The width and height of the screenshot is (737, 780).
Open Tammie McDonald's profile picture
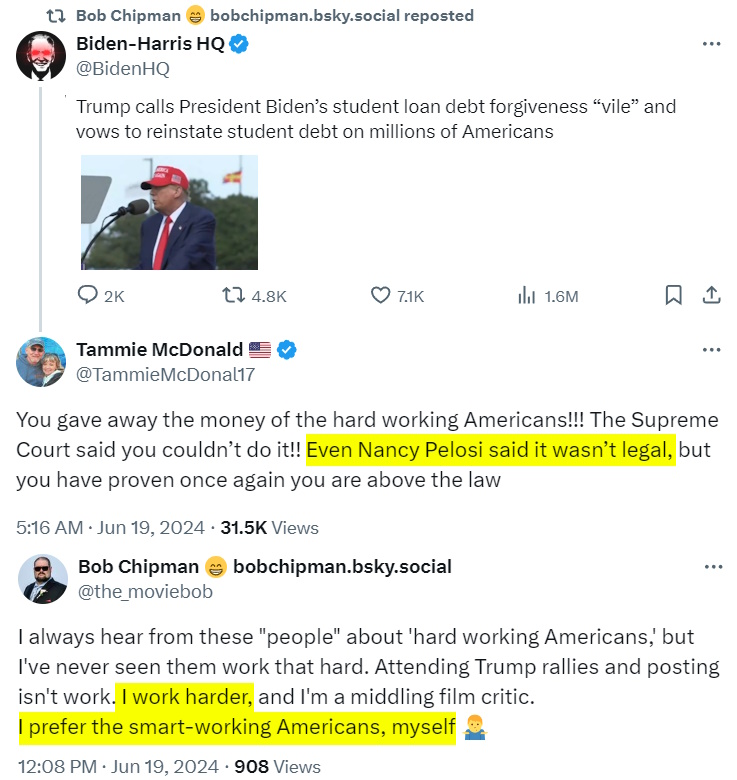pos(42,361)
